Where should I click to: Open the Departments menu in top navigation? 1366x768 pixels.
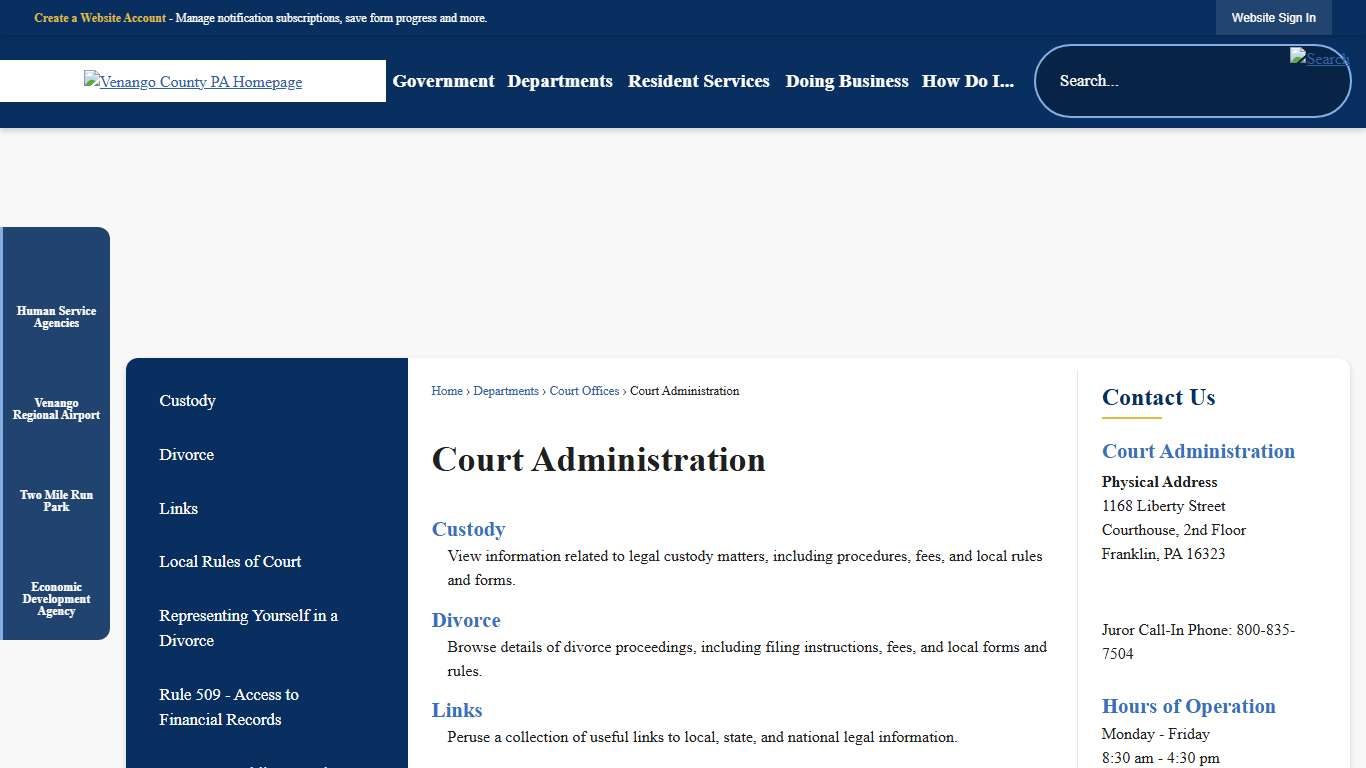pyautogui.click(x=560, y=81)
